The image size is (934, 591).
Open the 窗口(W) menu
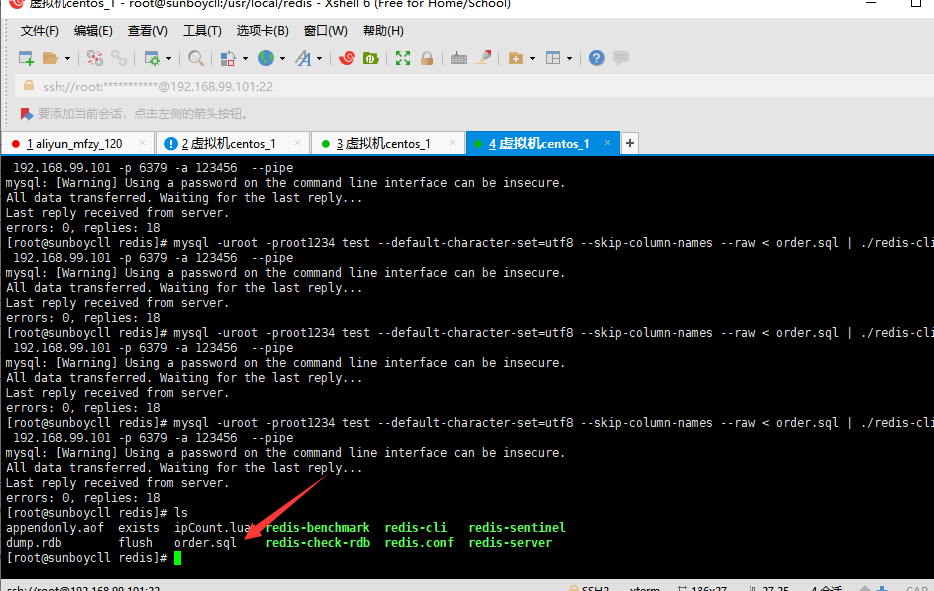click(325, 31)
